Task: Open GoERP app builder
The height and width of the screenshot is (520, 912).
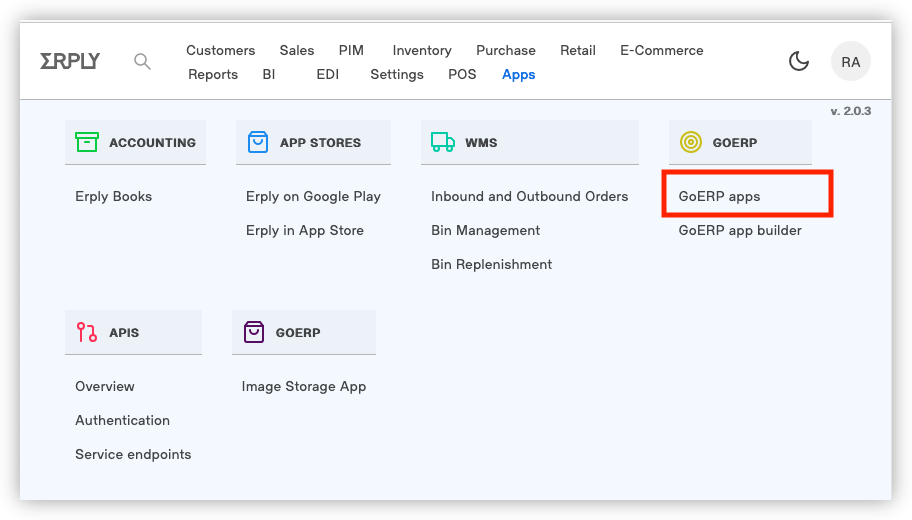Action: 740,230
